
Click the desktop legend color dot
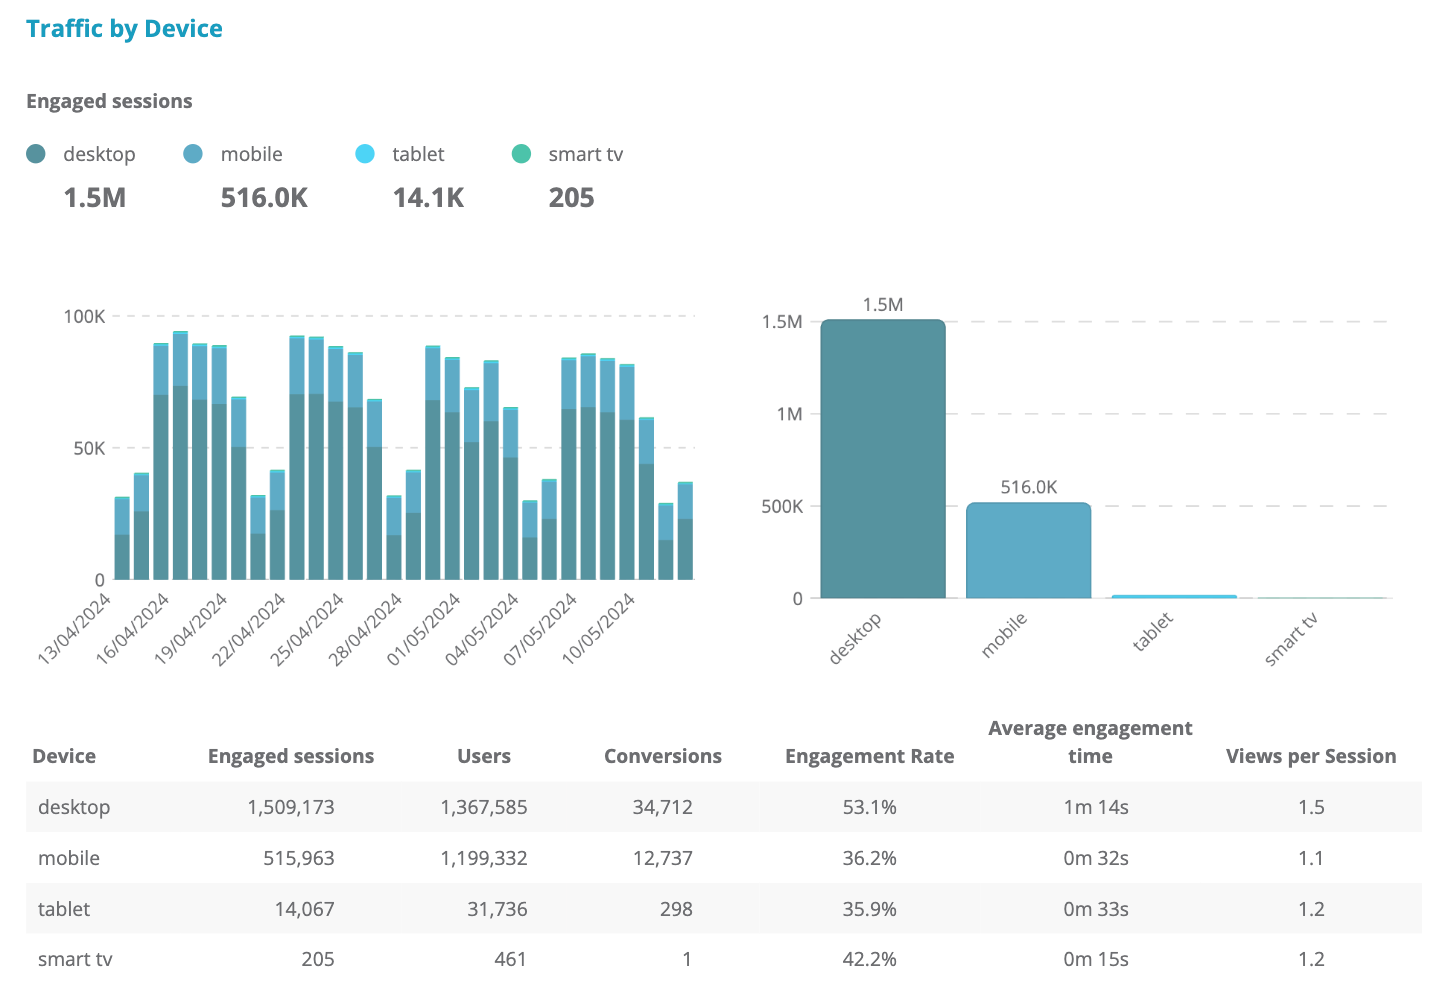[x=36, y=154]
